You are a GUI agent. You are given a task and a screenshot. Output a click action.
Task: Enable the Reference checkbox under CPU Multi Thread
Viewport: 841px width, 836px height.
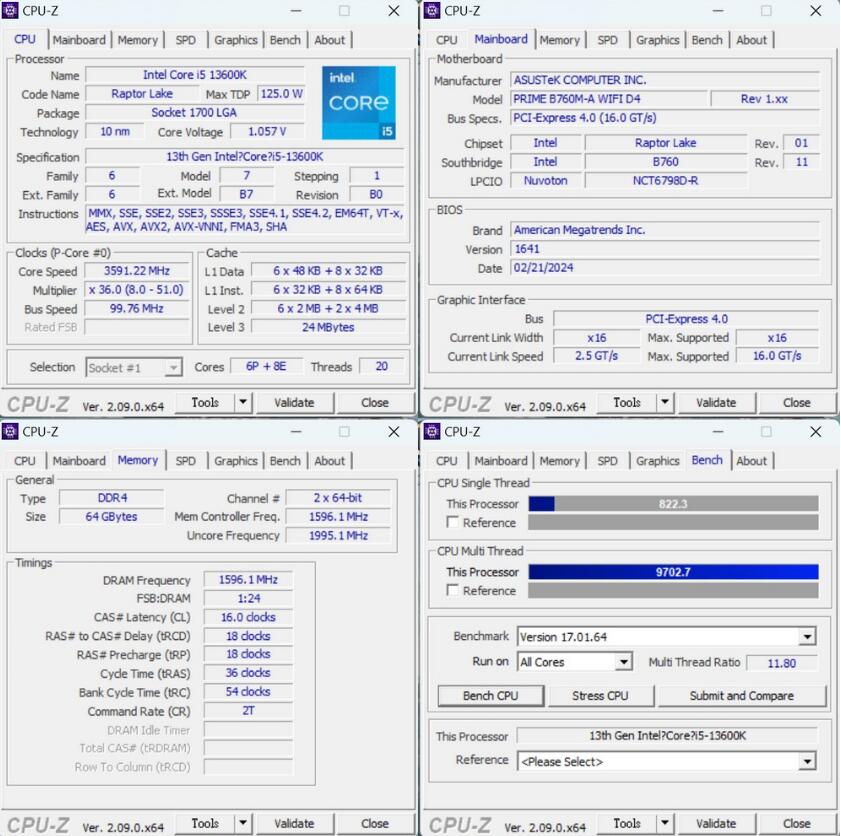(x=454, y=591)
